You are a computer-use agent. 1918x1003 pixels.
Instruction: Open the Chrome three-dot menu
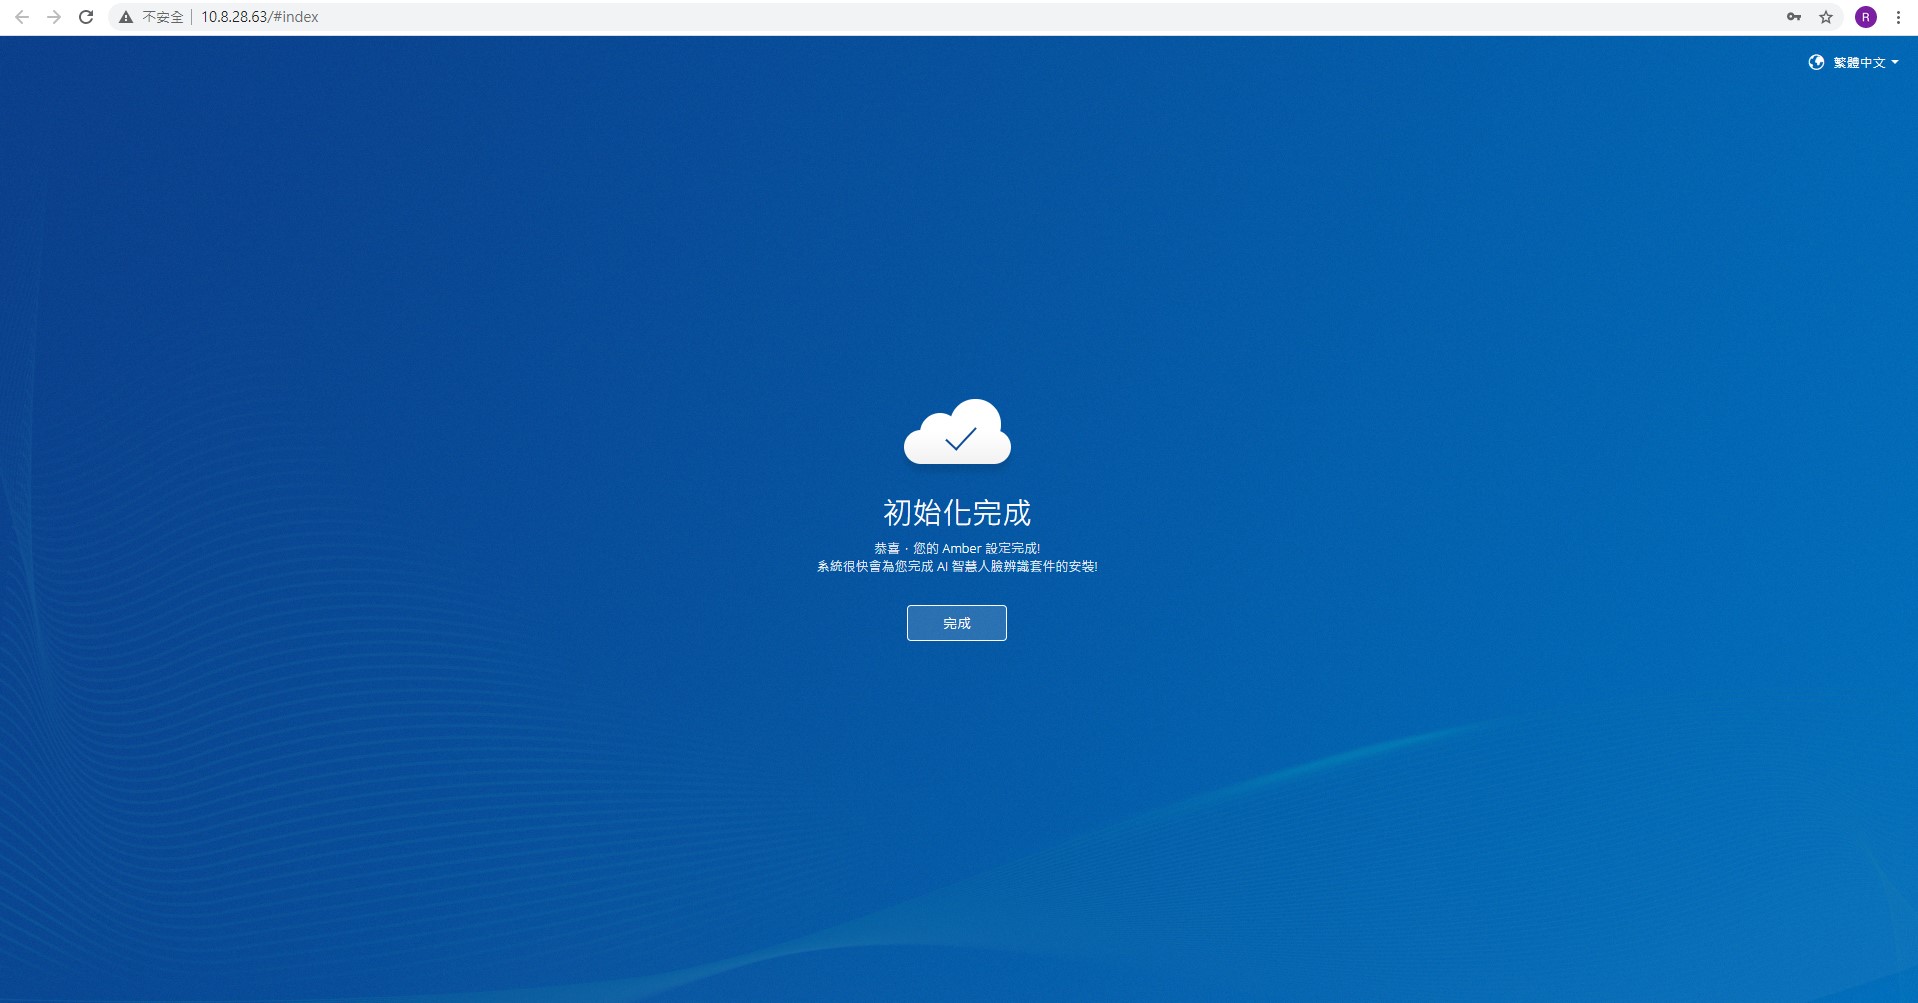(1898, 17)
